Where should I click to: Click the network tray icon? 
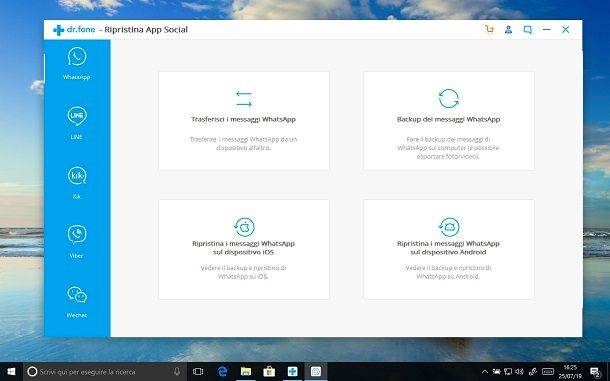click(x=508, y=372)
